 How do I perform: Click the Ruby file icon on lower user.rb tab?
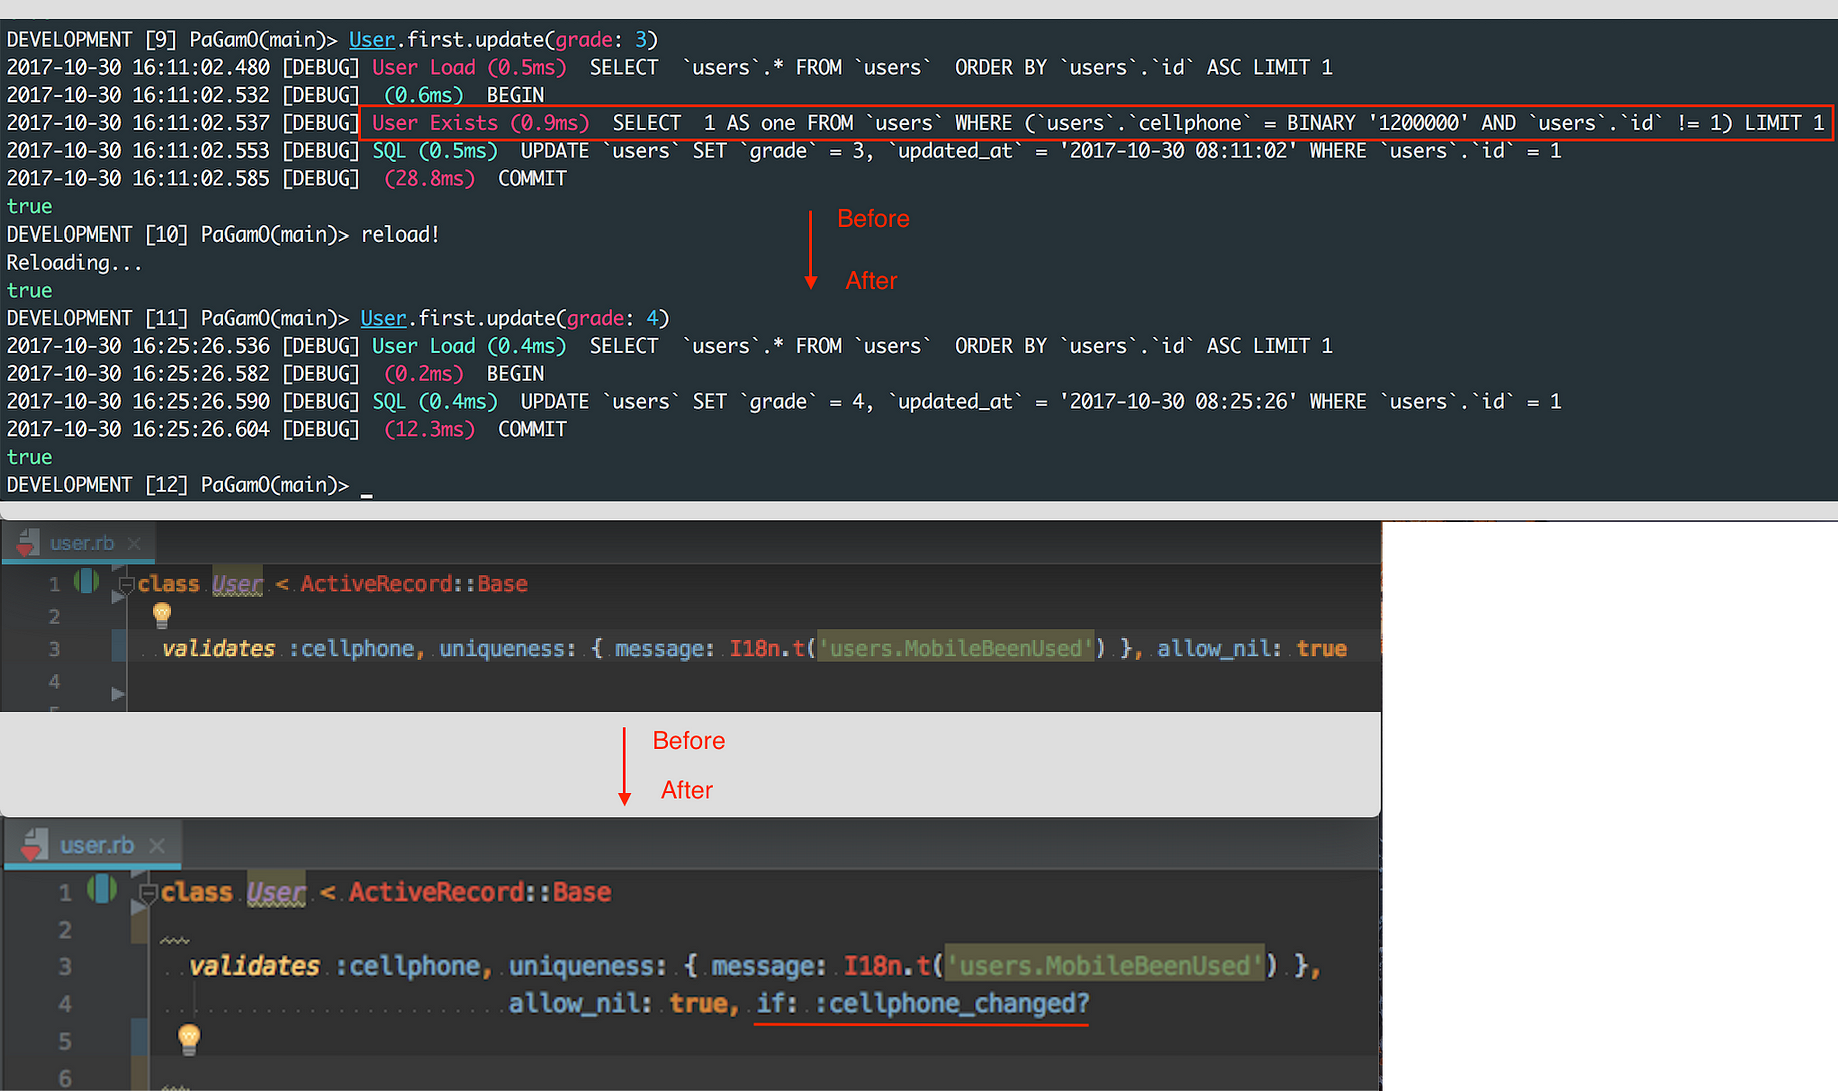(x=34, y=845)
